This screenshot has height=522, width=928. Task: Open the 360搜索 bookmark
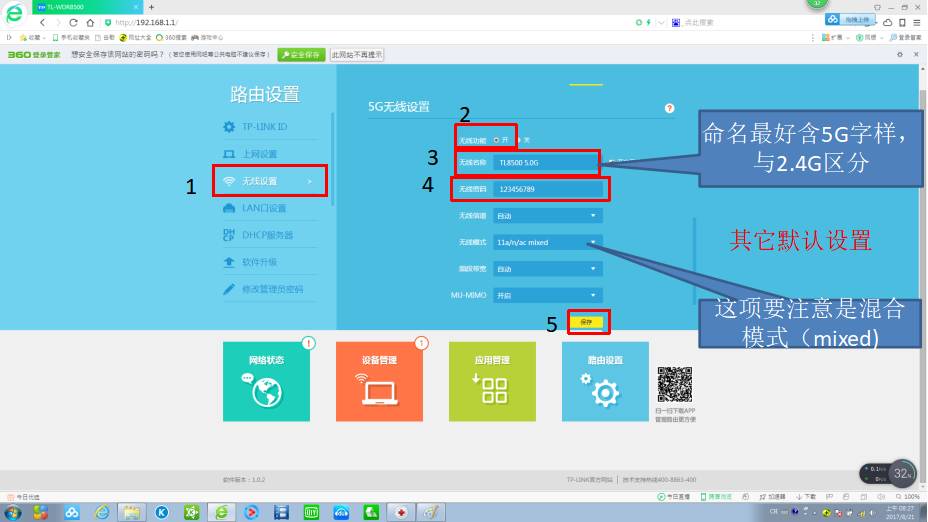point(171,38)
